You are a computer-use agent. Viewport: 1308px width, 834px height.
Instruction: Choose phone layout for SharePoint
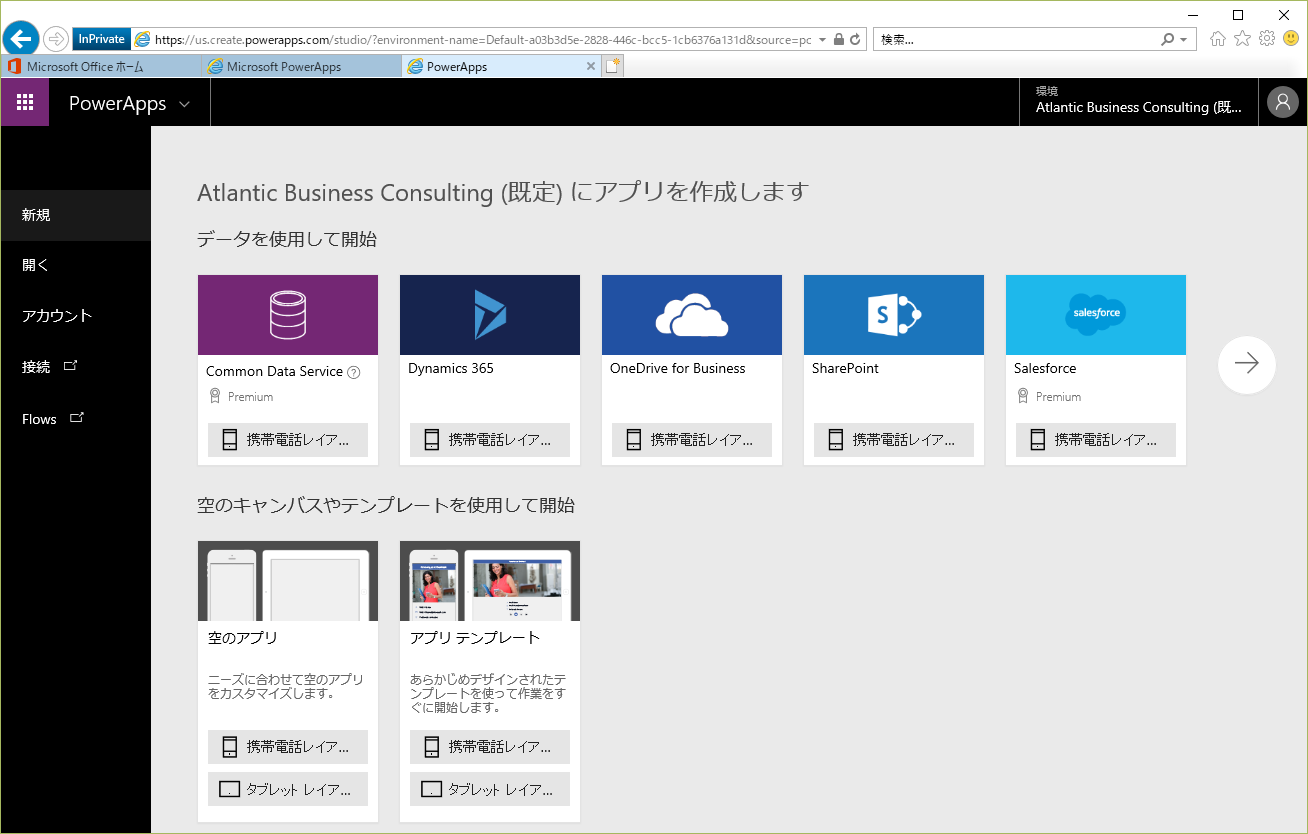click(894, 440)
